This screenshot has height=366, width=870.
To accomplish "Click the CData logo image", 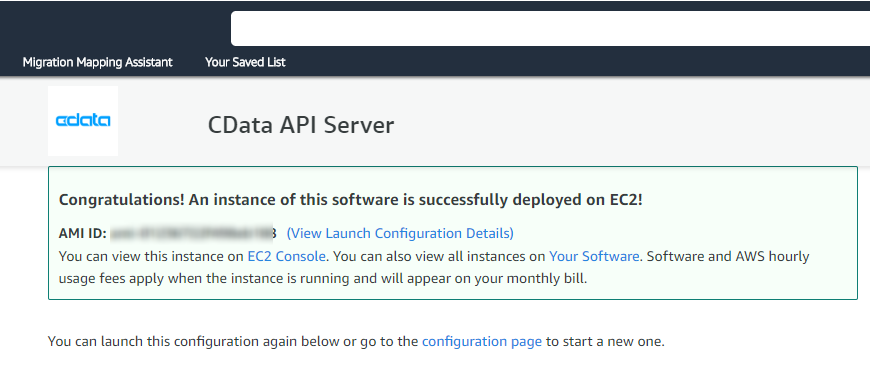I will click(83, 121).
